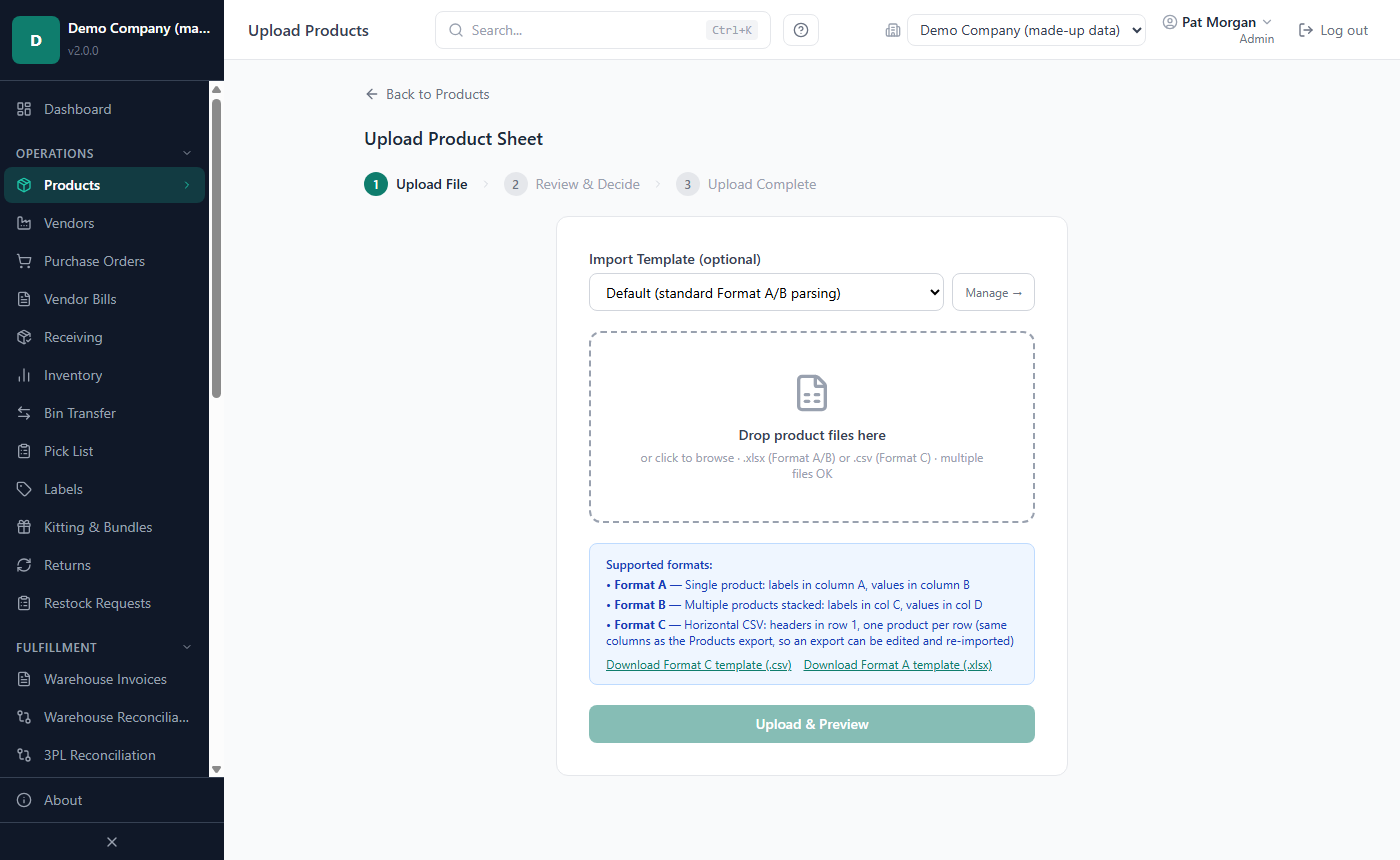This screenshot has width=1400, height=860.
Task: Select the Upload File step
Action: [x=416, y=184]
